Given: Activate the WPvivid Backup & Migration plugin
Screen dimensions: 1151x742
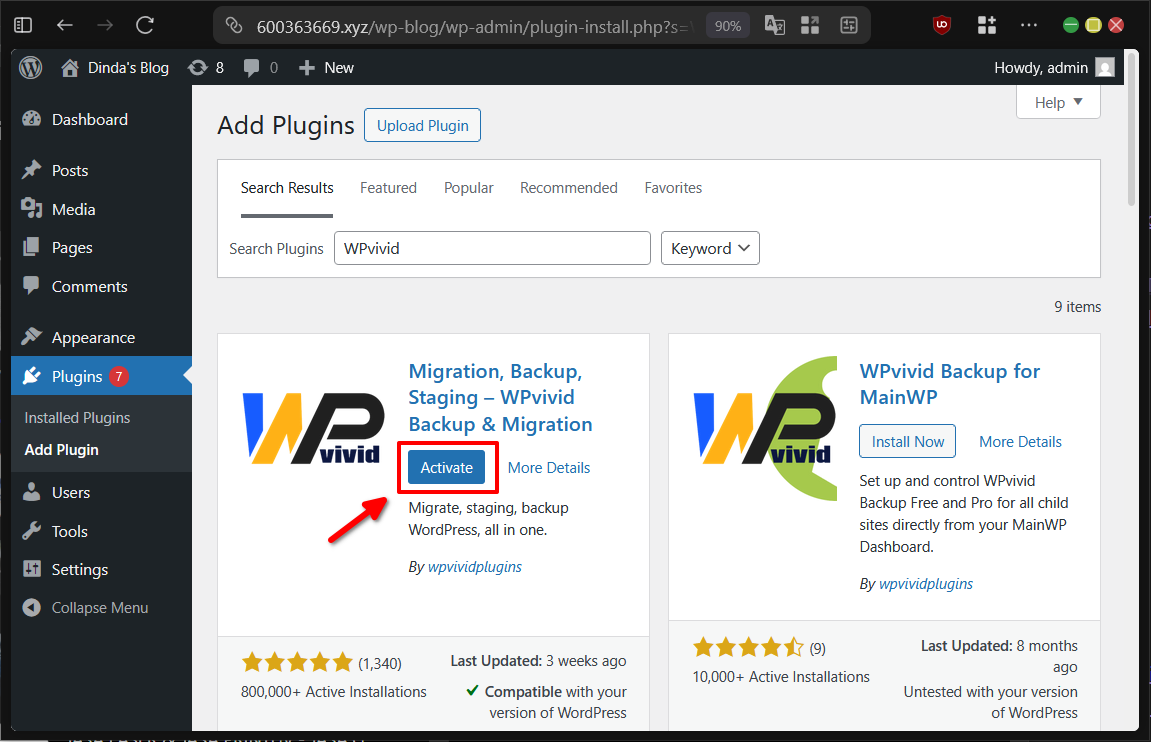Looking at the screenshot, I should pyautogui.click(x=447, y=467).
